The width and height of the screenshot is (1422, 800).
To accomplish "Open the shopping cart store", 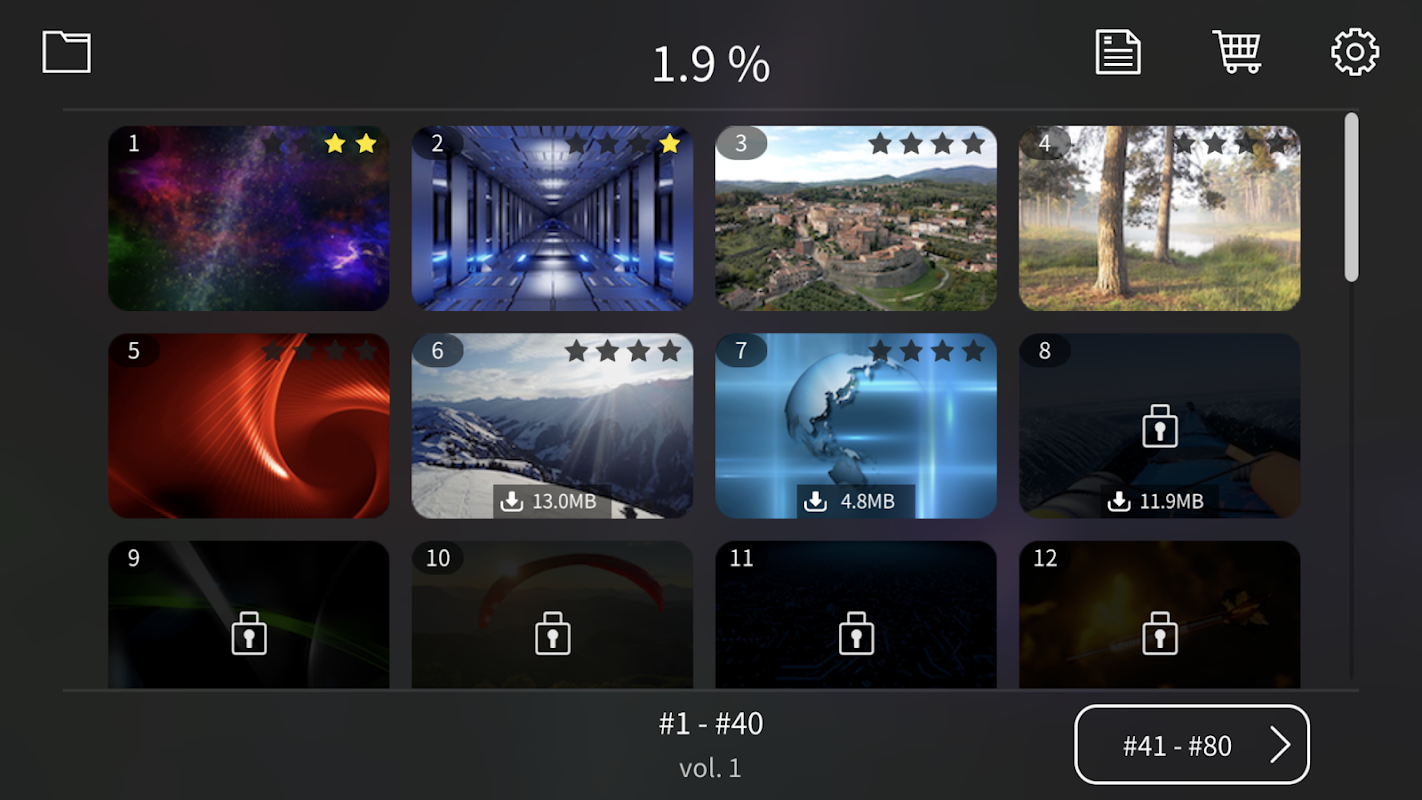I will [x=1237, y=51].
